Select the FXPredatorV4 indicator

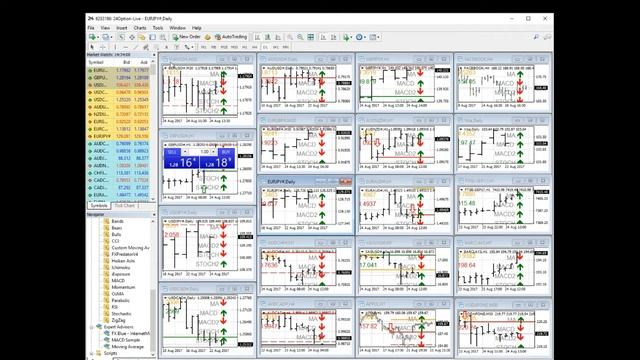pyautogui.click(x=124, y=254)
